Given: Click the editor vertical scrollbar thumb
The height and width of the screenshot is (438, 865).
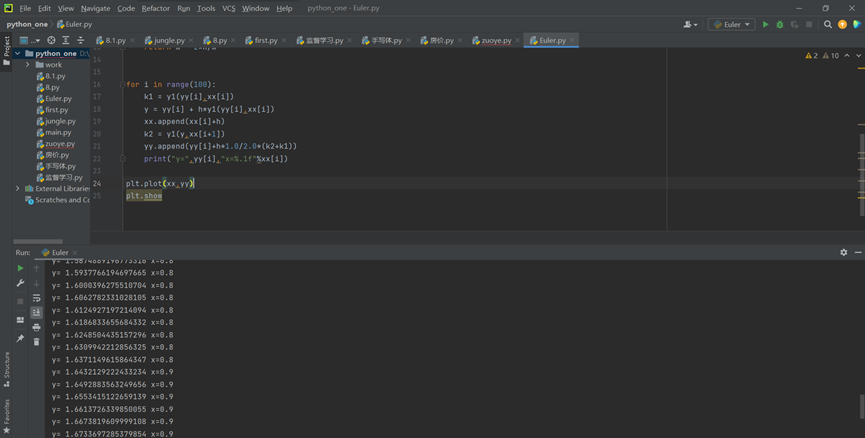Looking at the screenshot, I should pyautogui.click(x=862, y=174).
